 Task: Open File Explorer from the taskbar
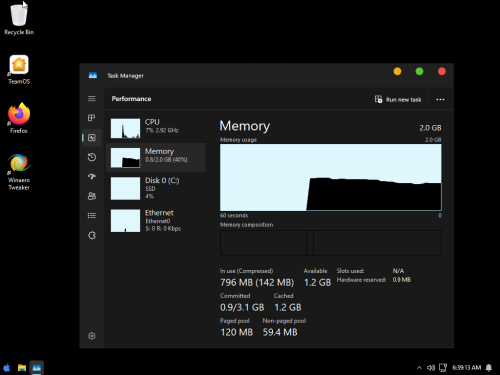click(22, 368)
